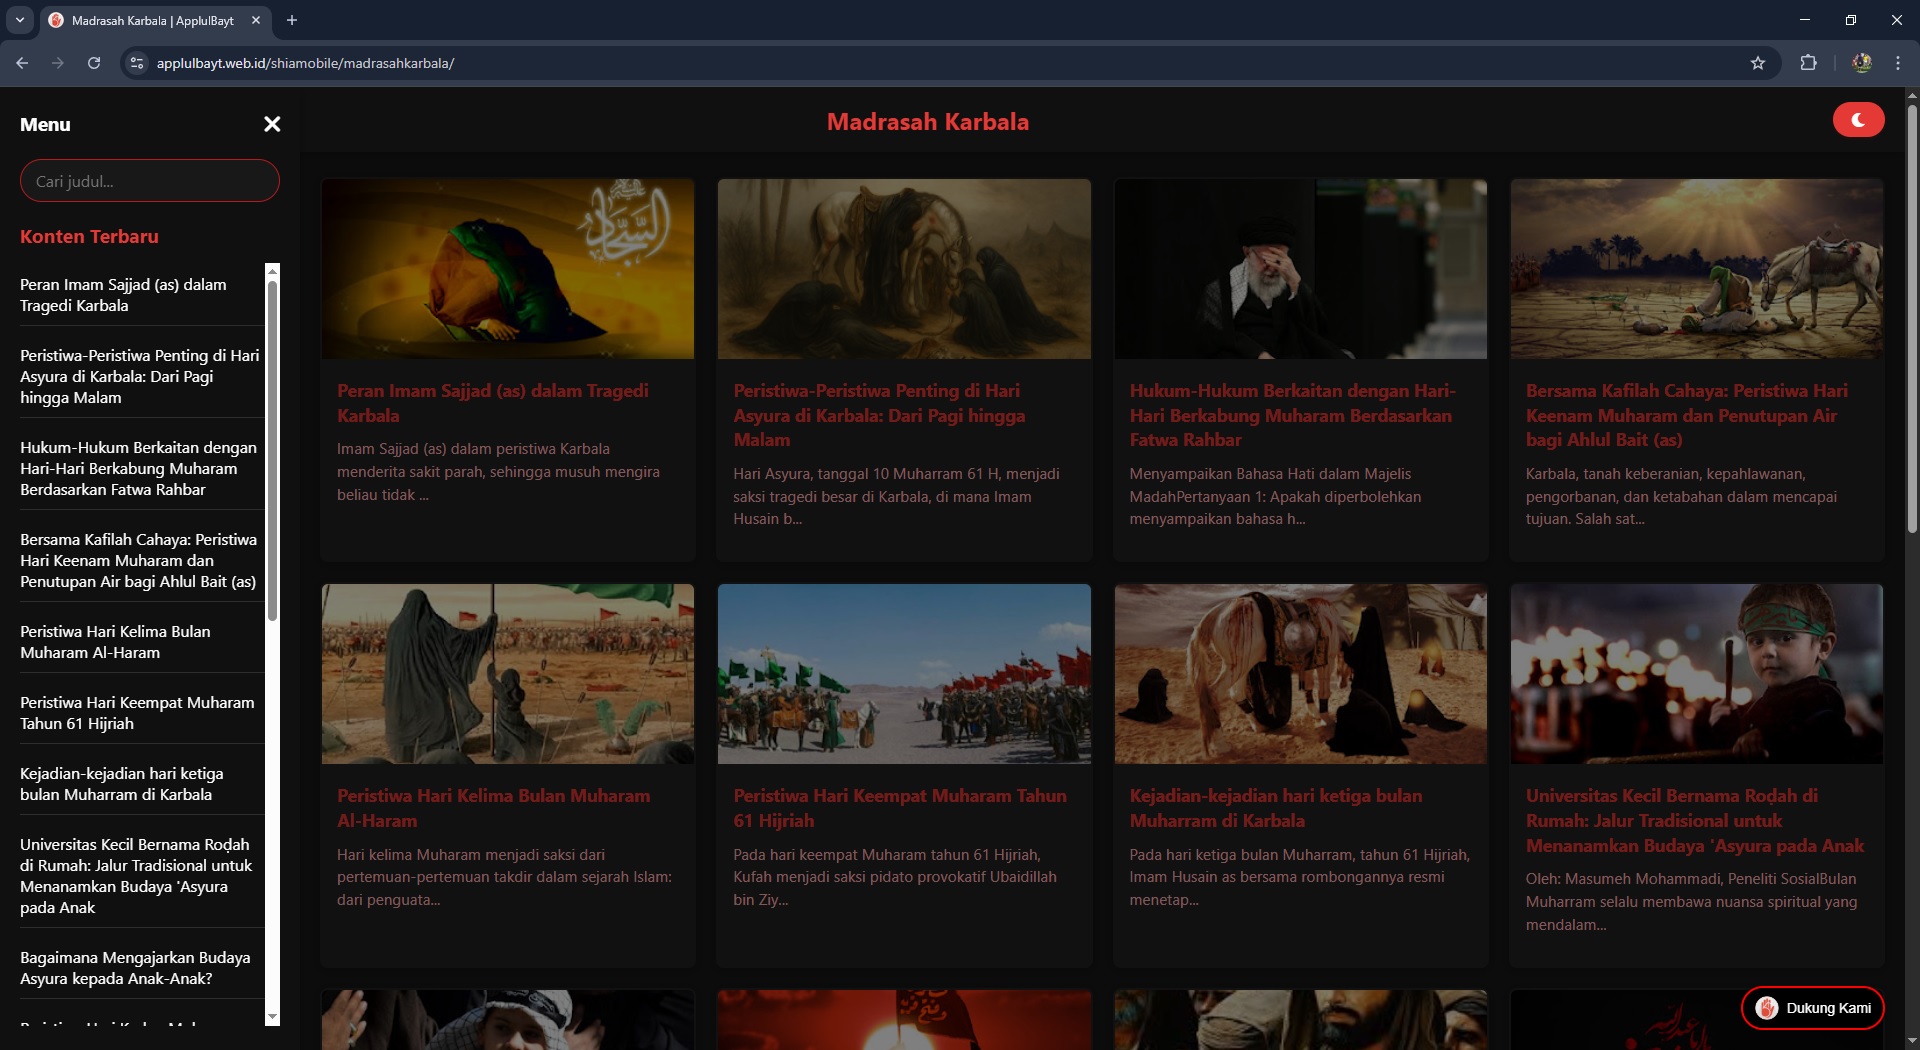Minimize the browser window
1920x1050 pixels.
(x=1805, y=20)
